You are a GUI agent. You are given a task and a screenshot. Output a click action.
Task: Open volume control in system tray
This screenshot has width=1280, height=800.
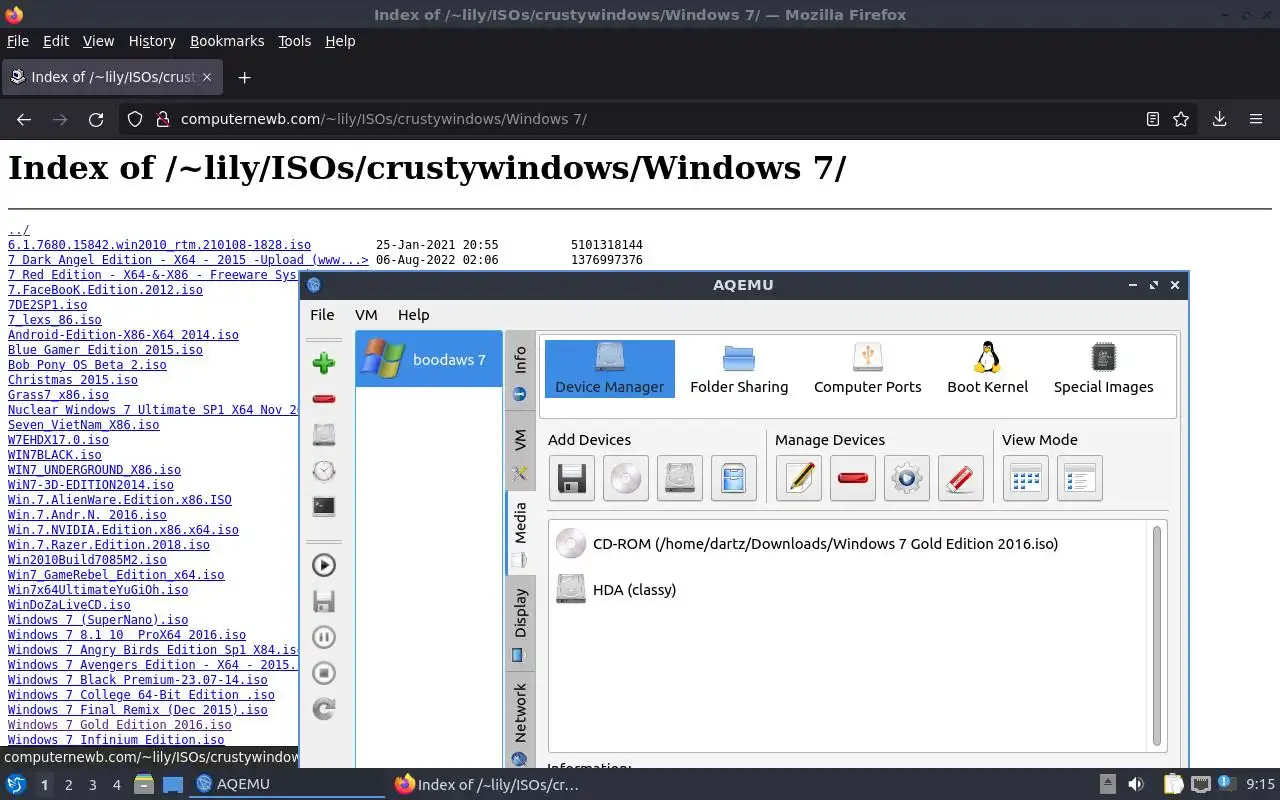1136,784
